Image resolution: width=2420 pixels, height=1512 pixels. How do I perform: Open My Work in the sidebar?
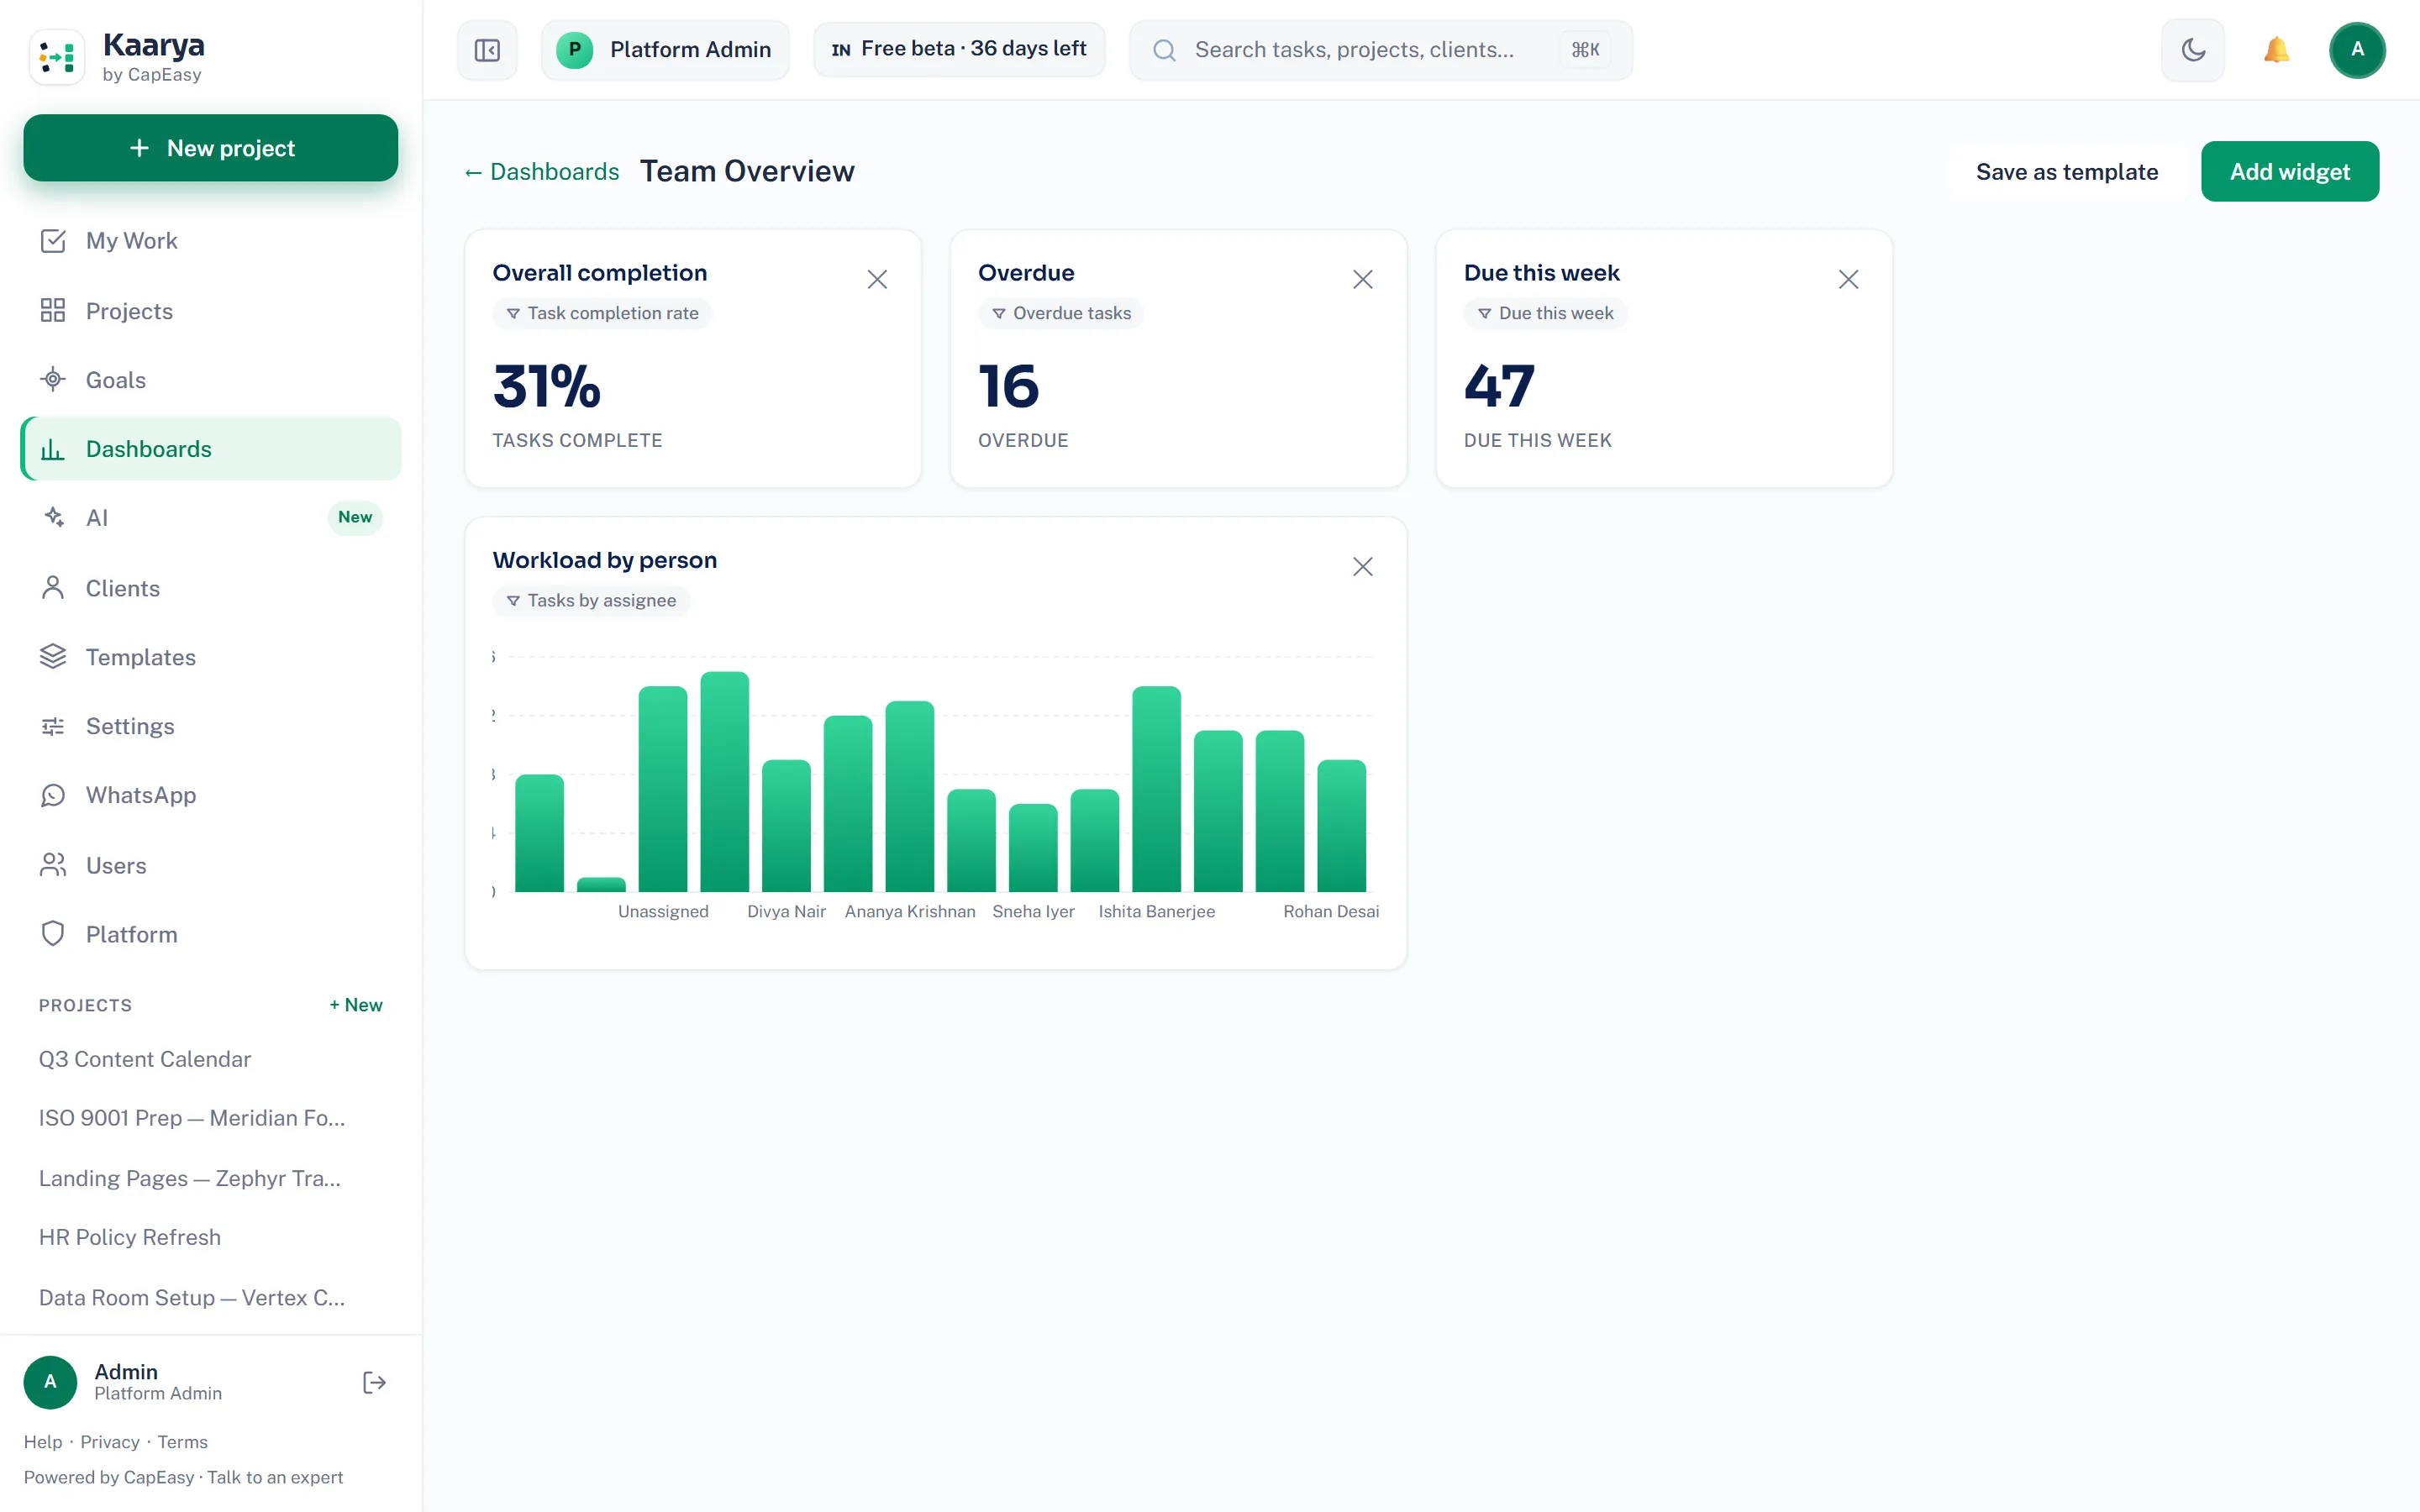point(211,241)
